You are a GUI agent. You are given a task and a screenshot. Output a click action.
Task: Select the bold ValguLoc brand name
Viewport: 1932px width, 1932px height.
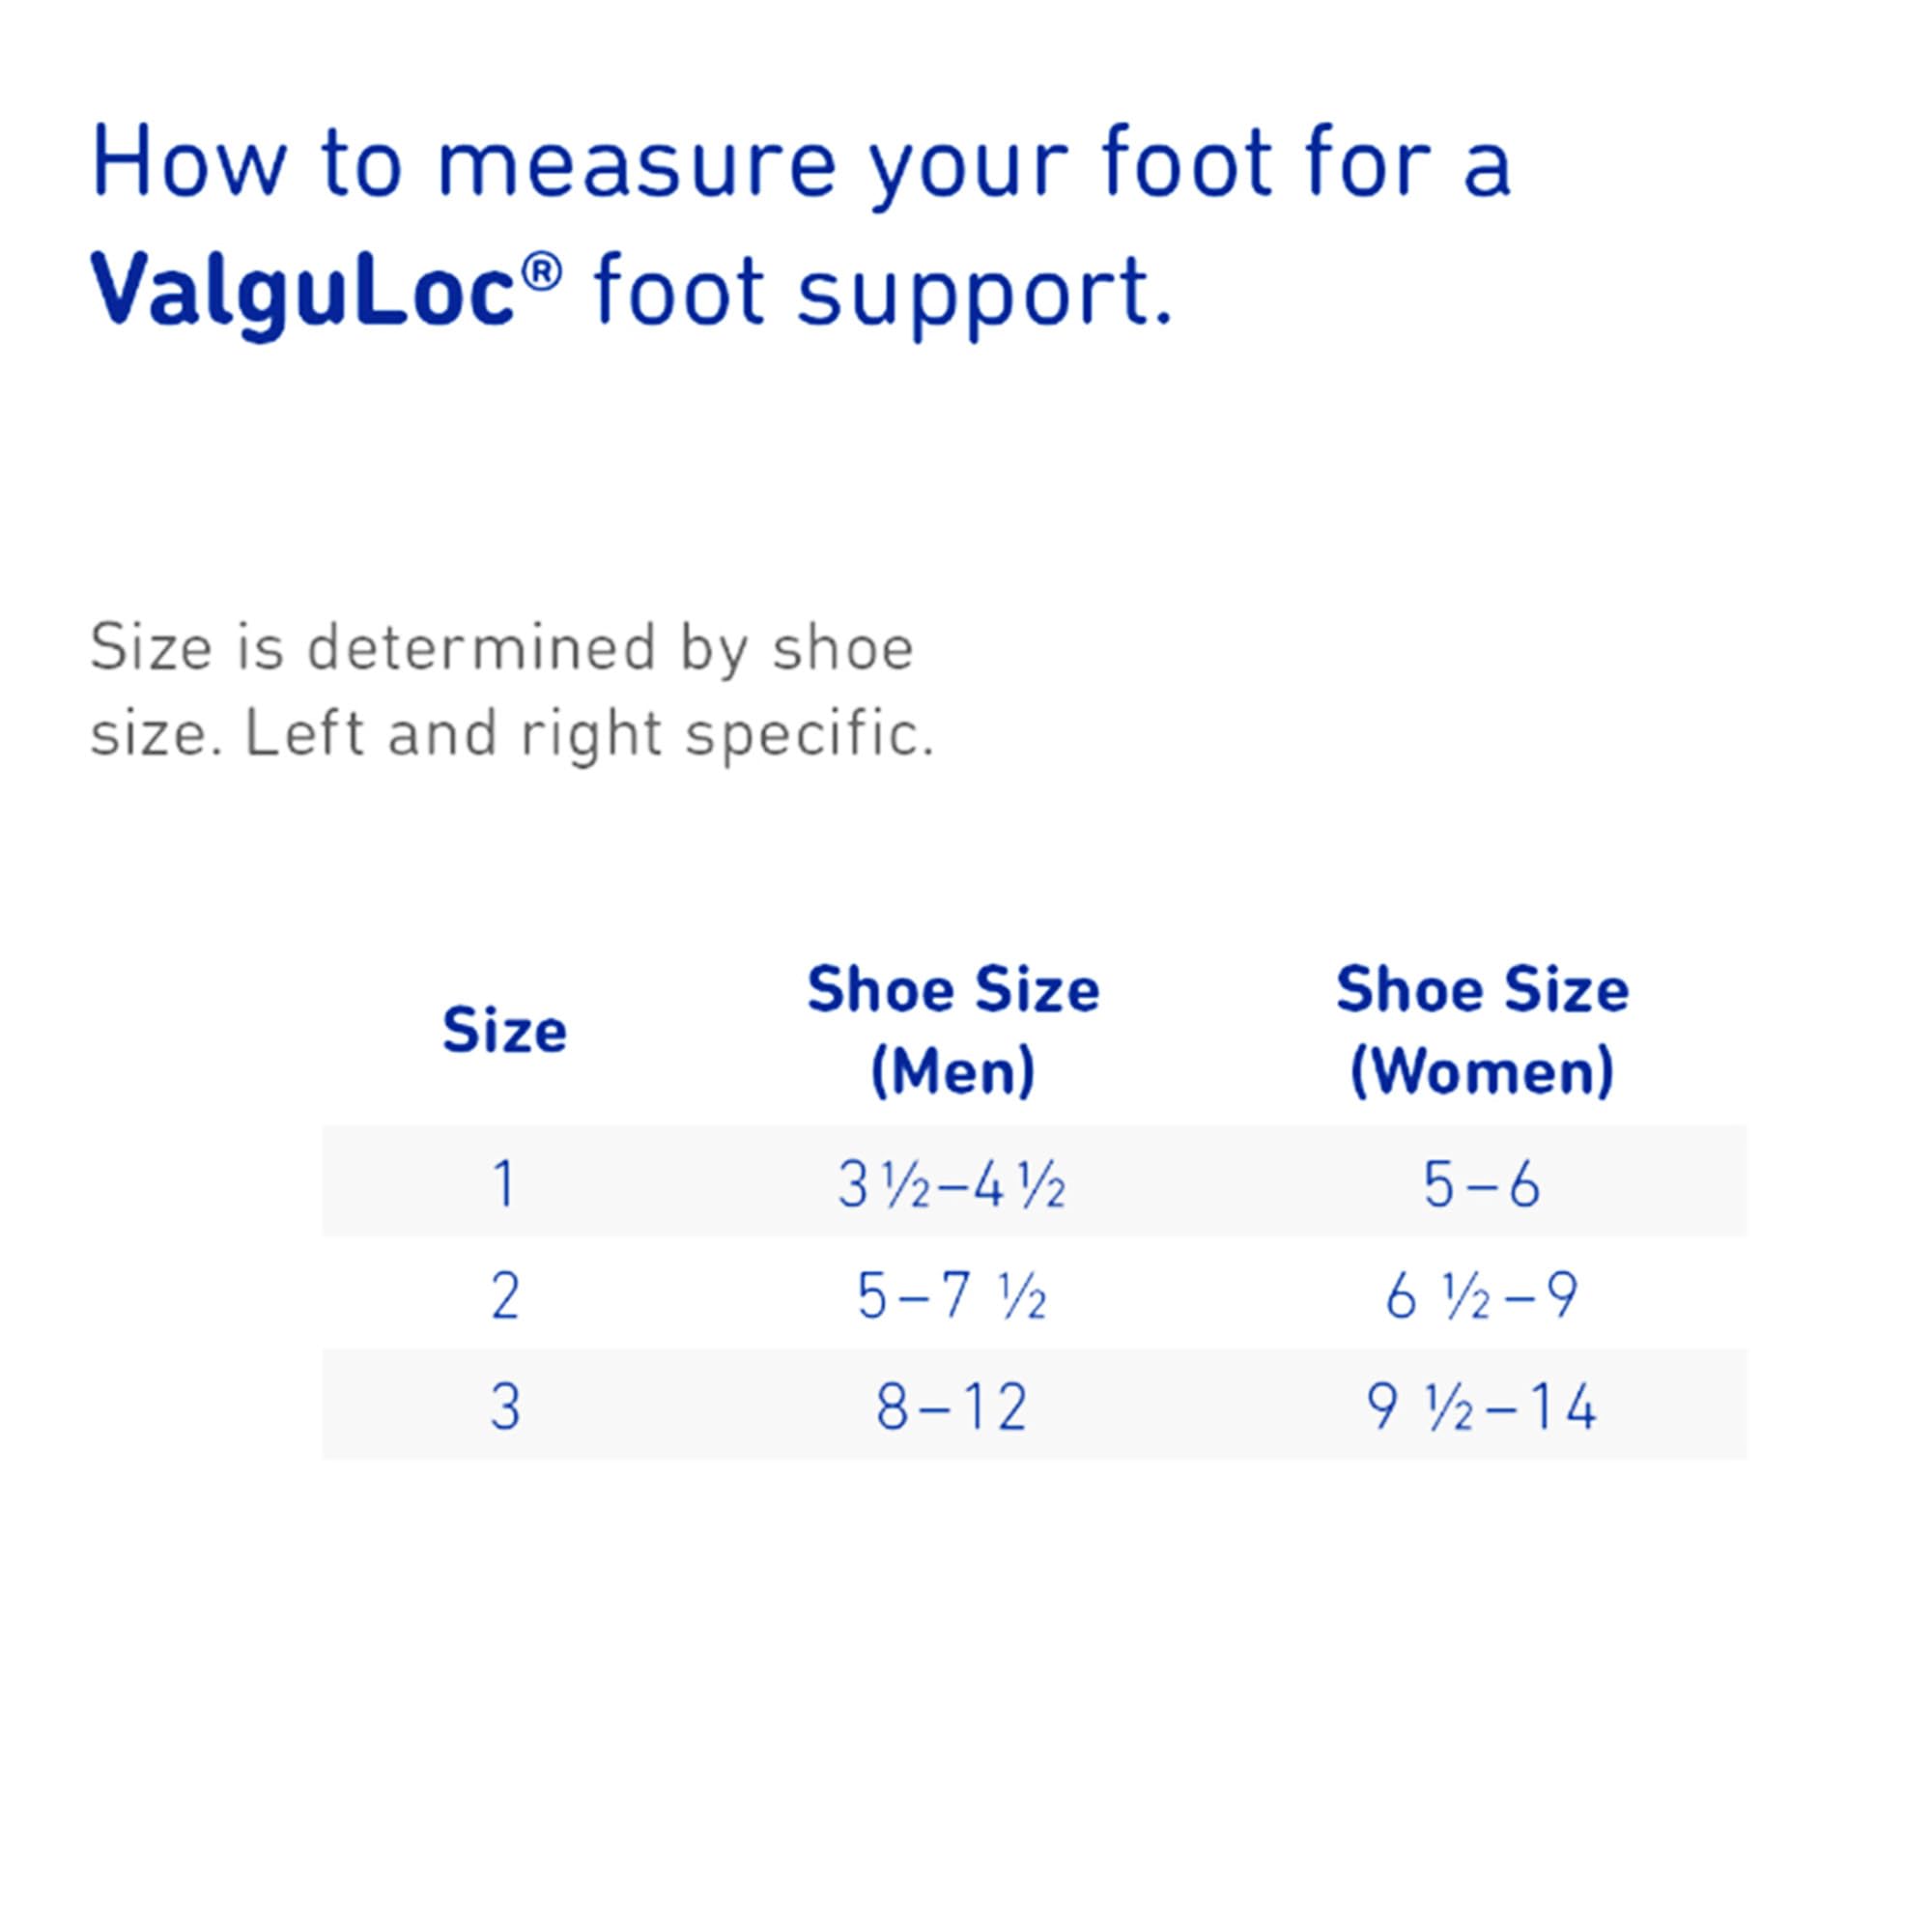[303, 291]
